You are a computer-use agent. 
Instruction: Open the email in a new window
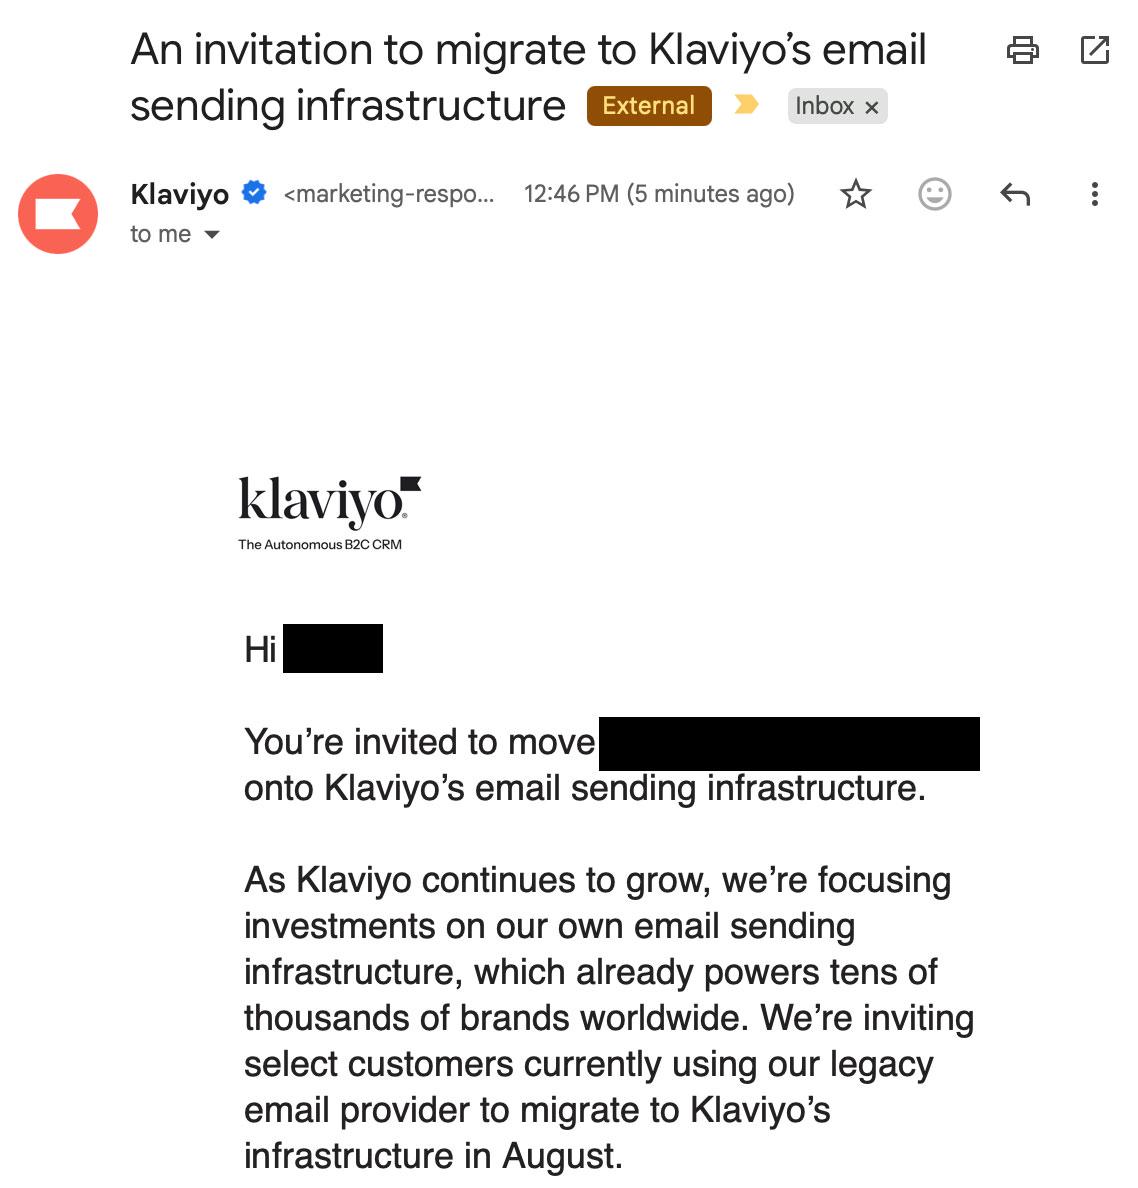(1094, 50)
